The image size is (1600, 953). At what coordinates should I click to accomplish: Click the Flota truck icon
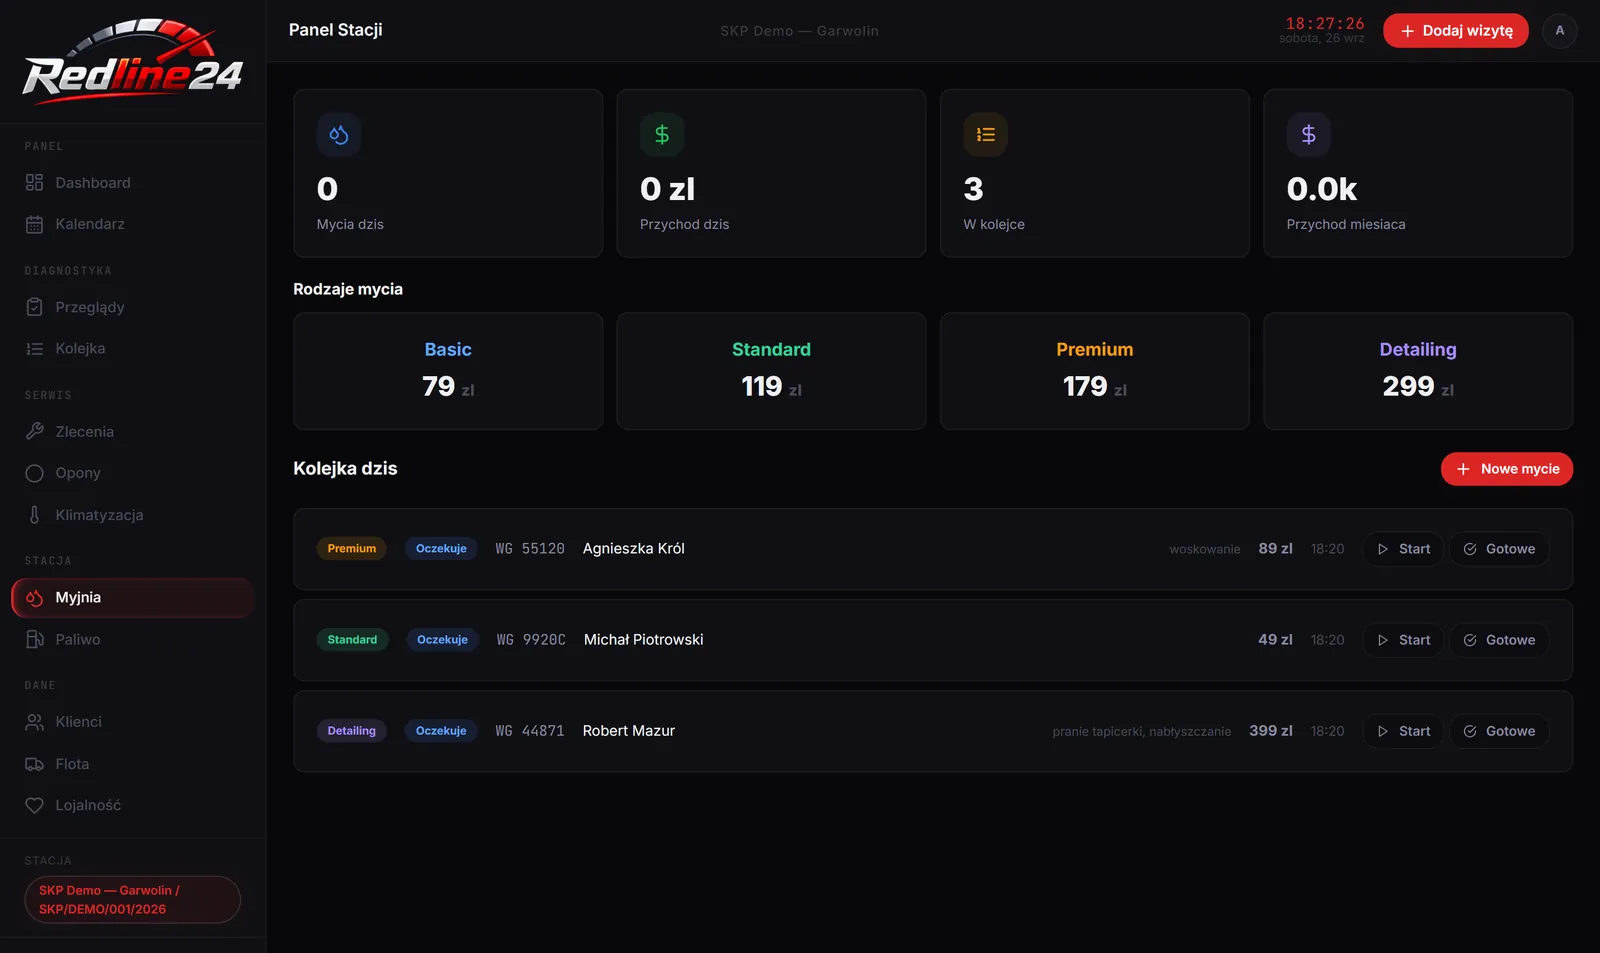coord(34,764)
